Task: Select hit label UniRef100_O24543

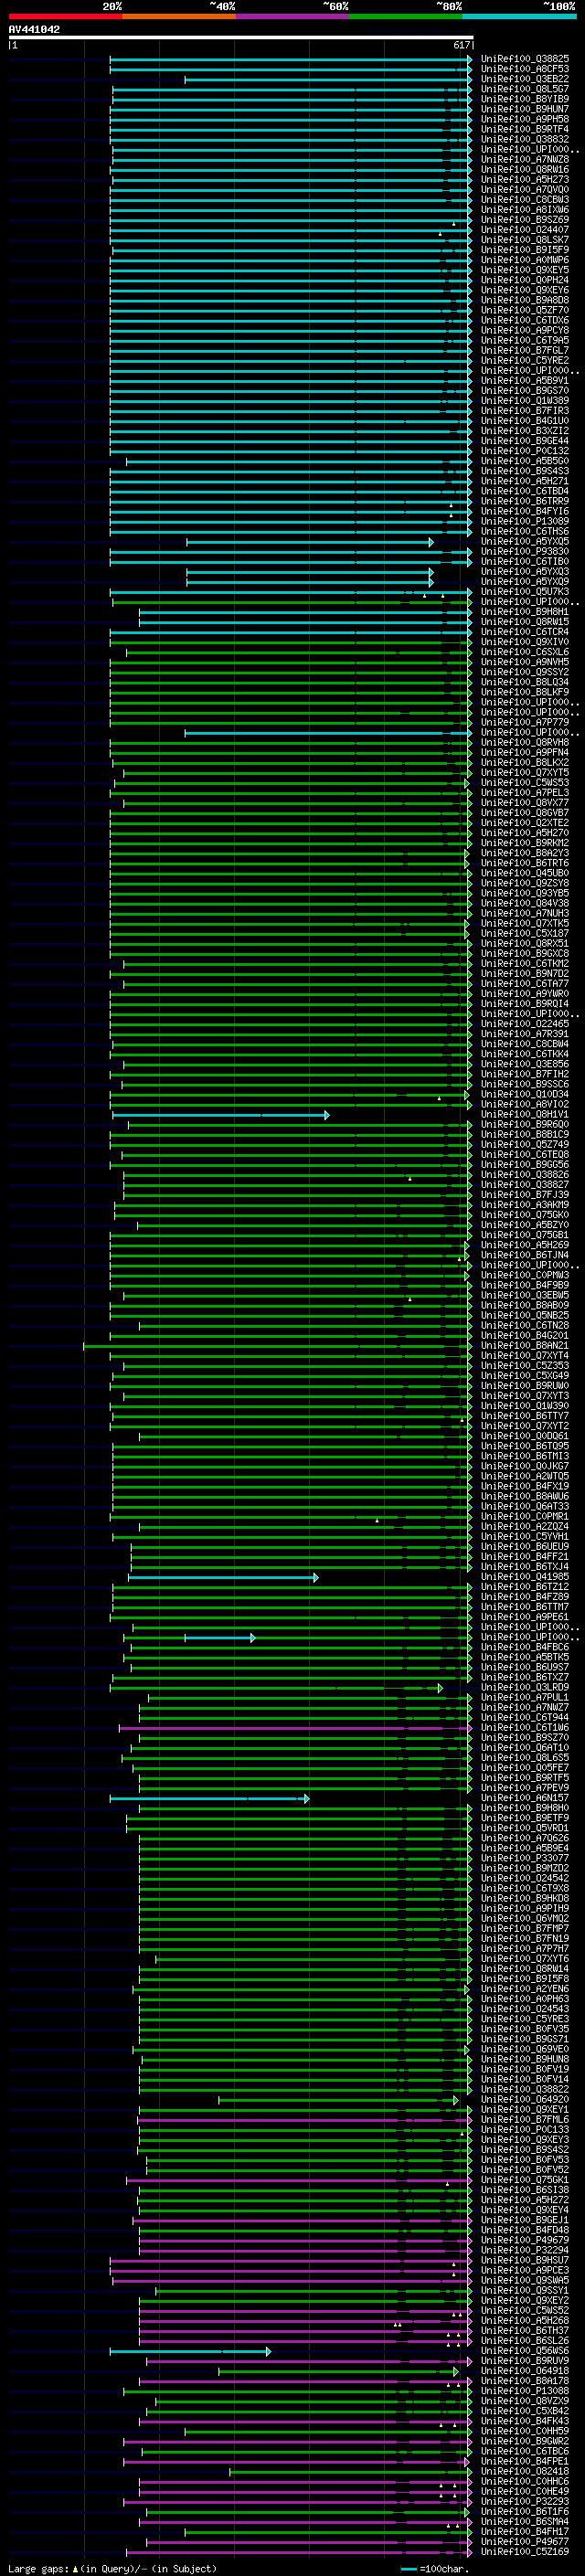Action: 525,2008
